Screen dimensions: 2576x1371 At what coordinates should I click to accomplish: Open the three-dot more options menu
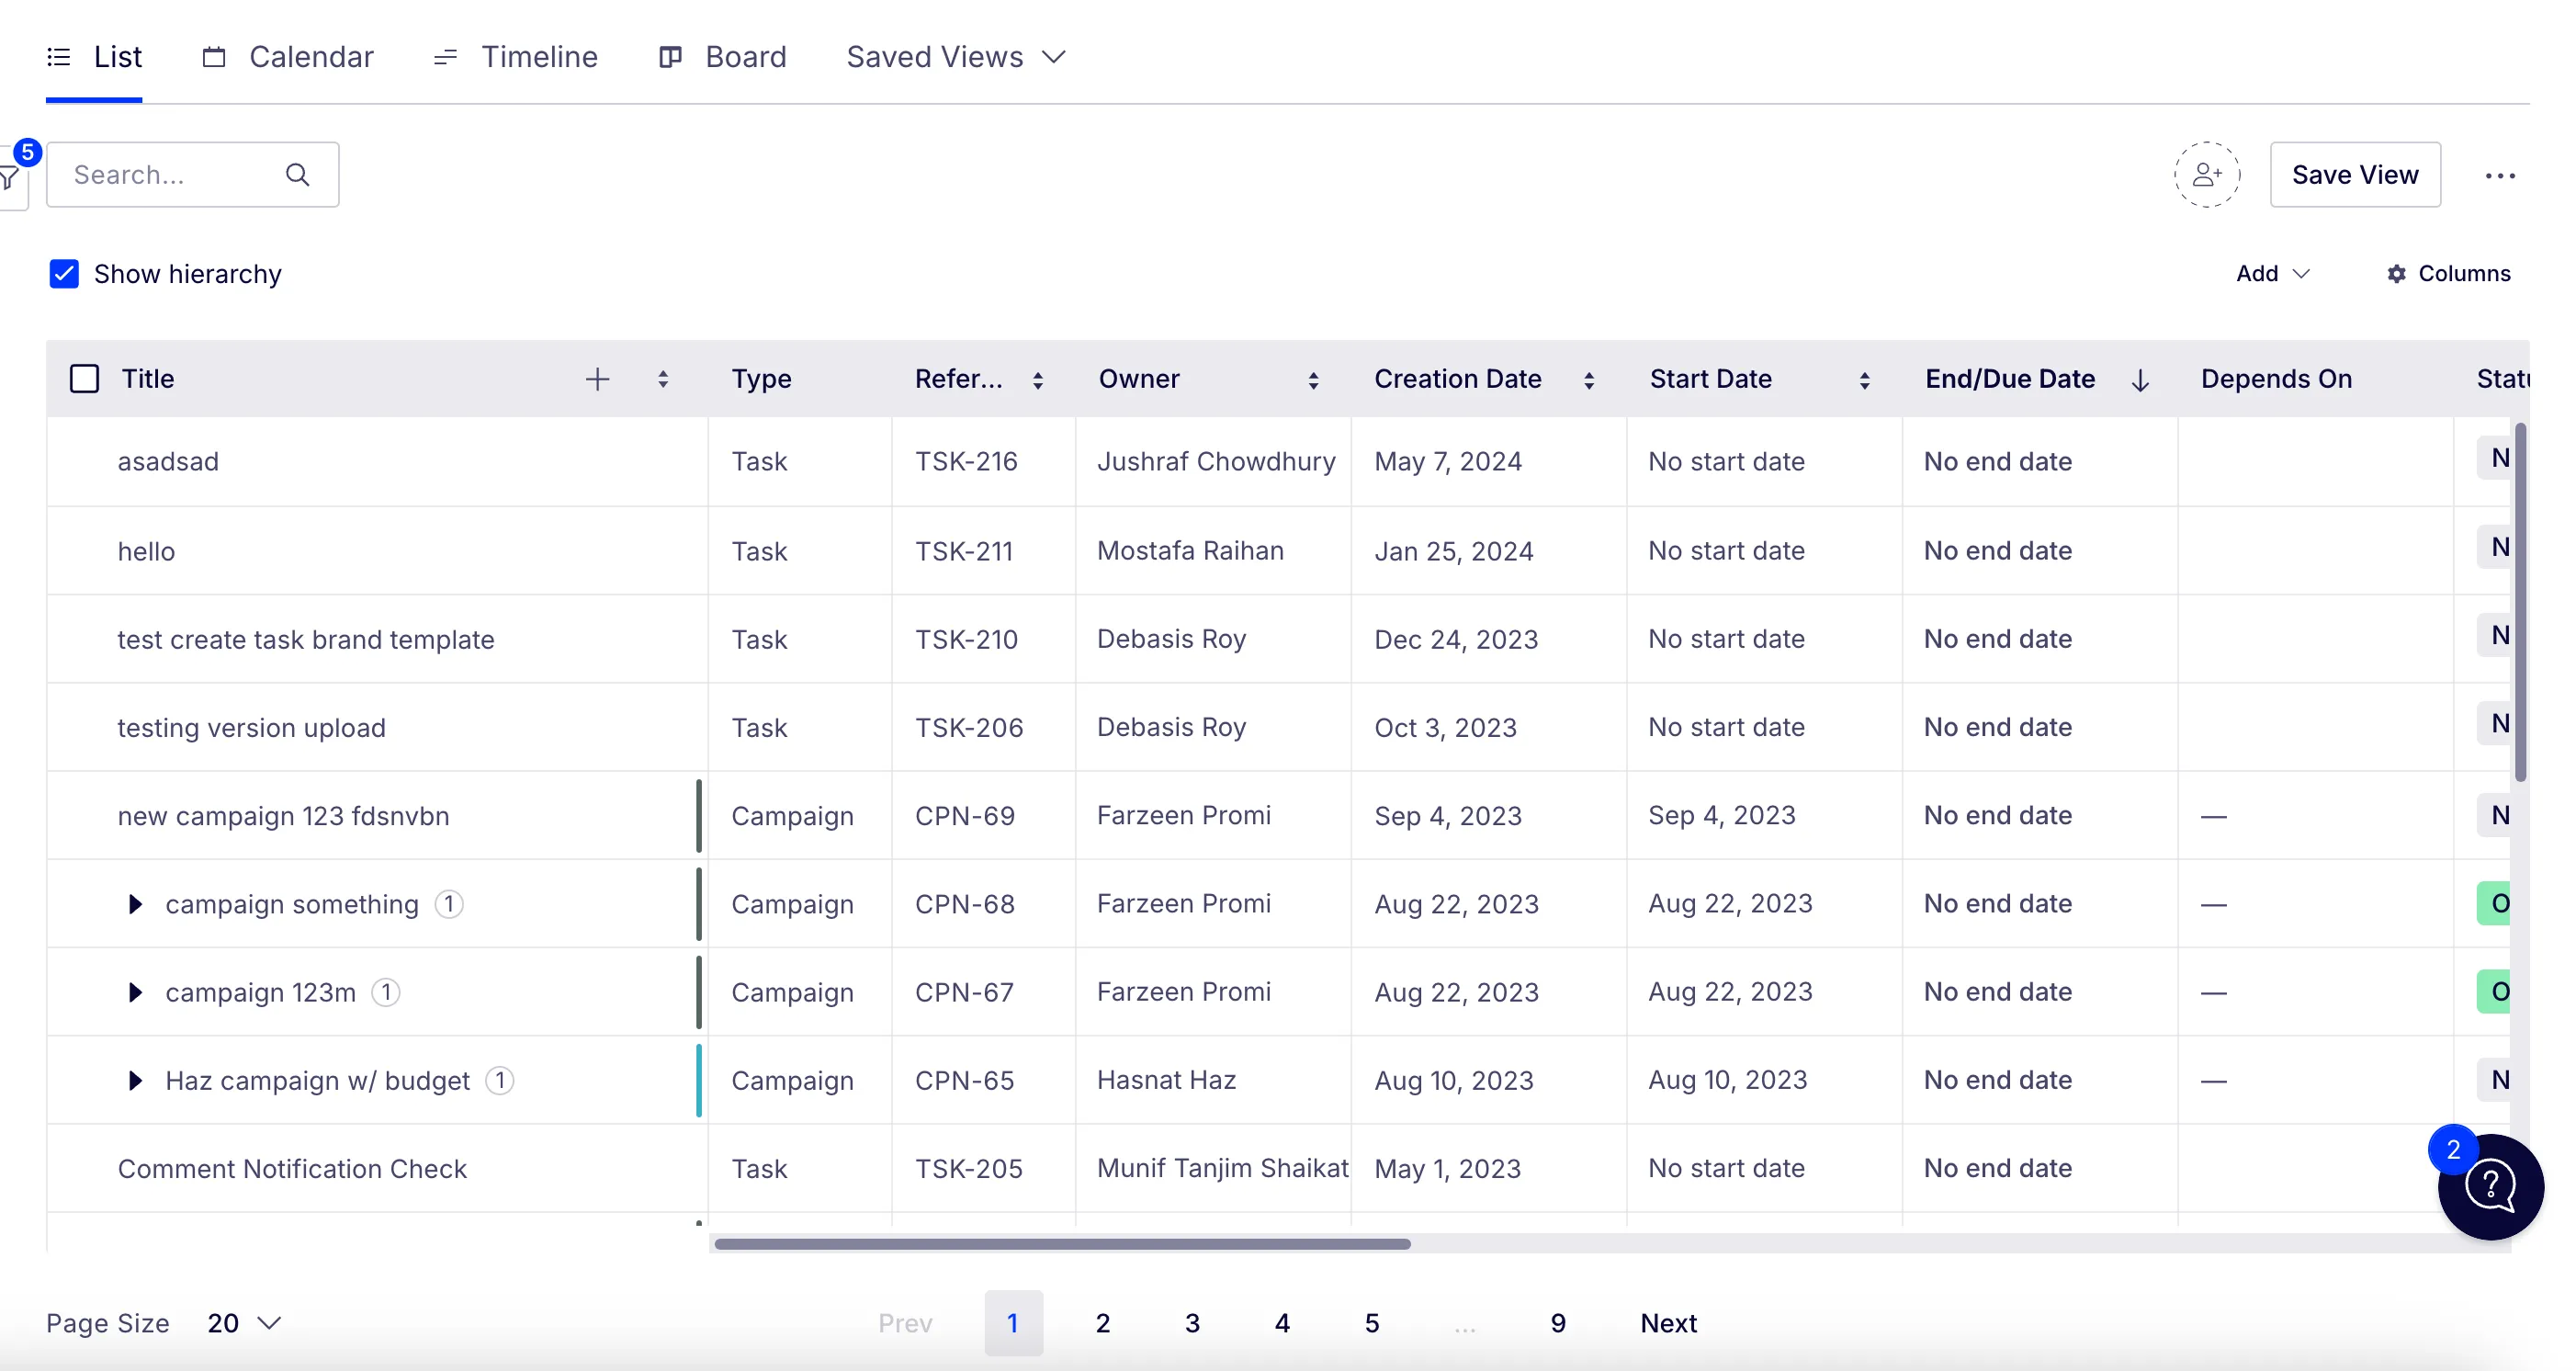click(x=2499, y=176)
